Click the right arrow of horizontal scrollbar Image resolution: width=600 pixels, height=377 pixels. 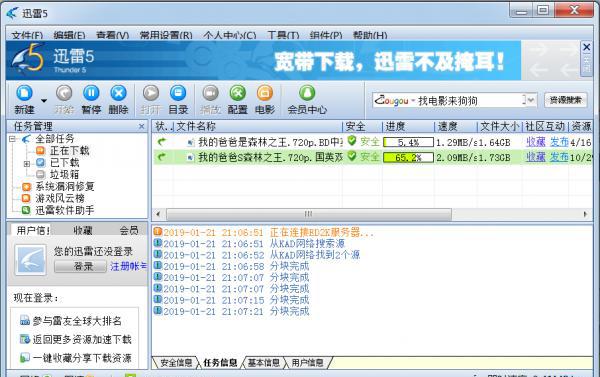point(585,214)
